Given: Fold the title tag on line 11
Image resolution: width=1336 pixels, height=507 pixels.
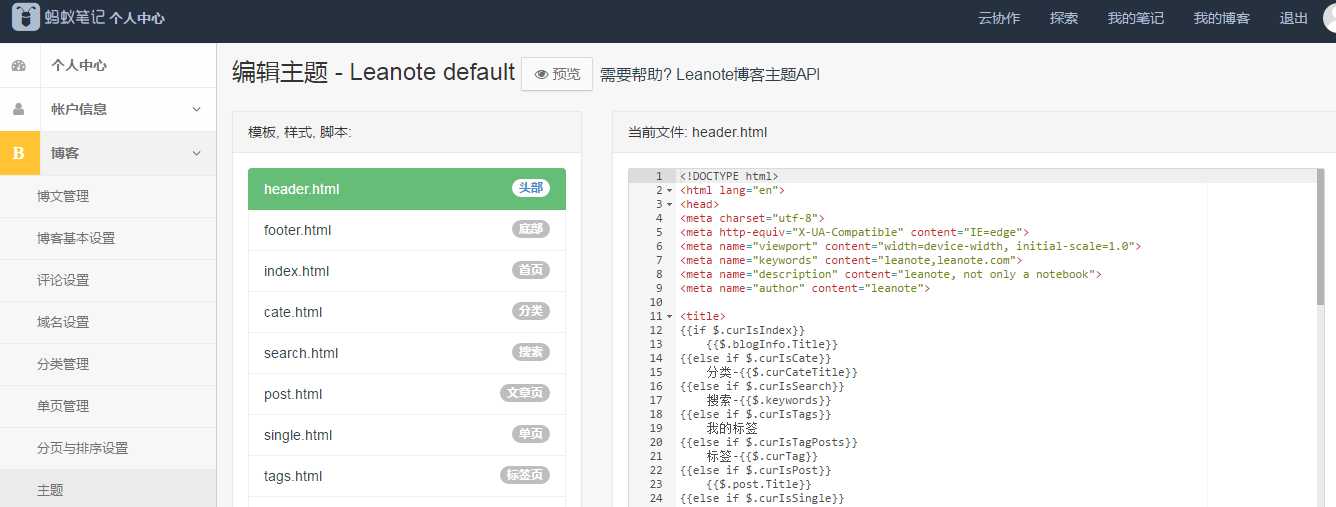Looking at the screenshot, I should click(x=670, y=316).
